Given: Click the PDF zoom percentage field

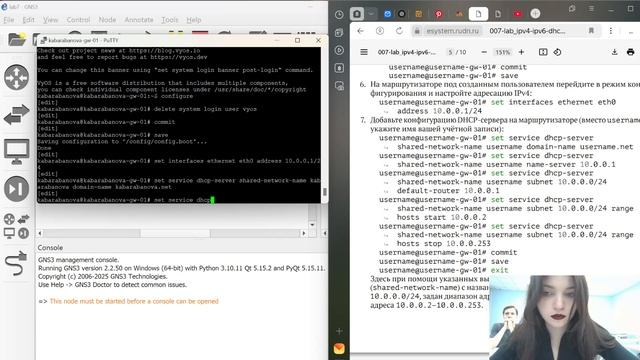Looking at the screenshot, I should pos(502,52).
